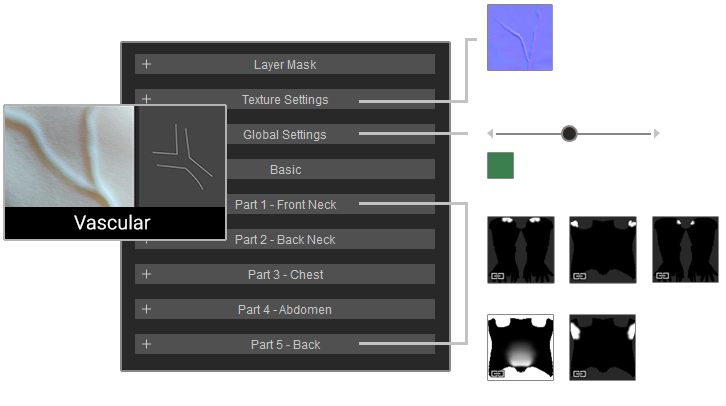
Task: Click the link icon on Back Neck mask
Action: coord(580,274)
